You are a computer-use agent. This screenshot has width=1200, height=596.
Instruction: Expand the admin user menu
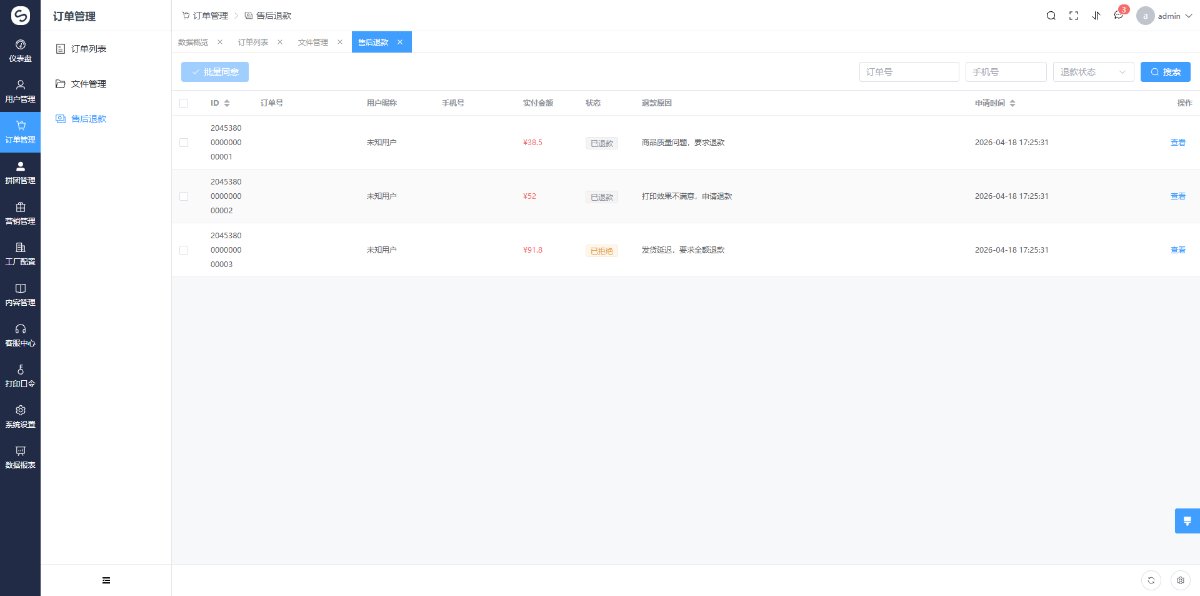click(1167, 15)
